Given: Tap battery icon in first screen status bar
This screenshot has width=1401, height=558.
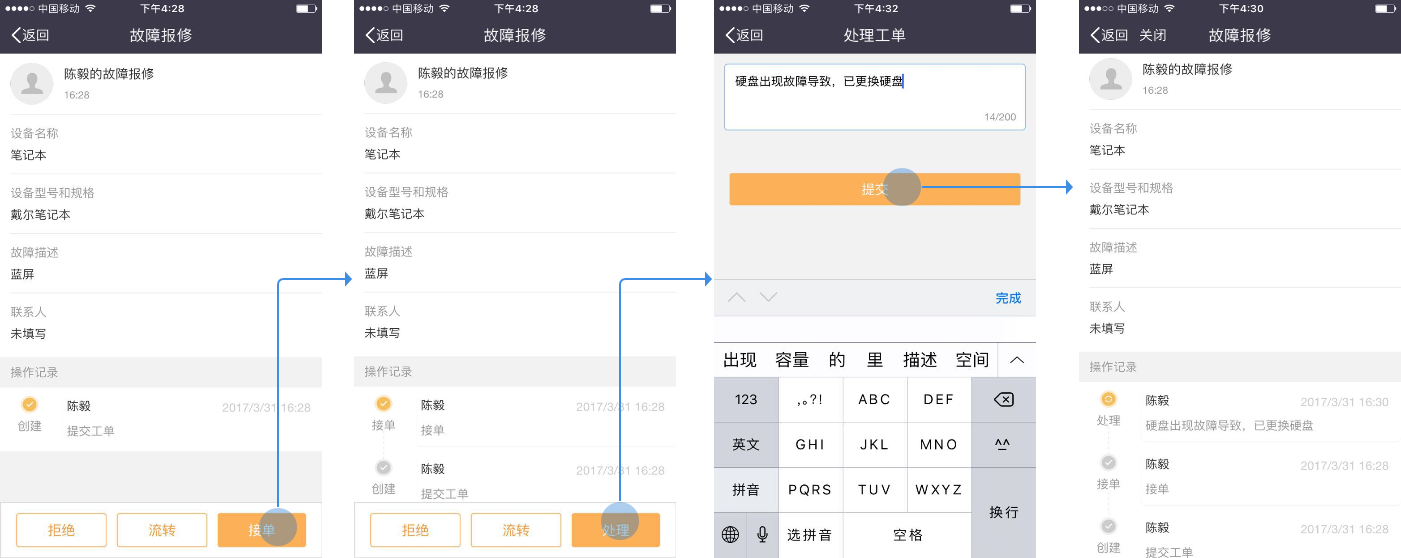Looking at the screenshot, I should (x=305, y=8).
